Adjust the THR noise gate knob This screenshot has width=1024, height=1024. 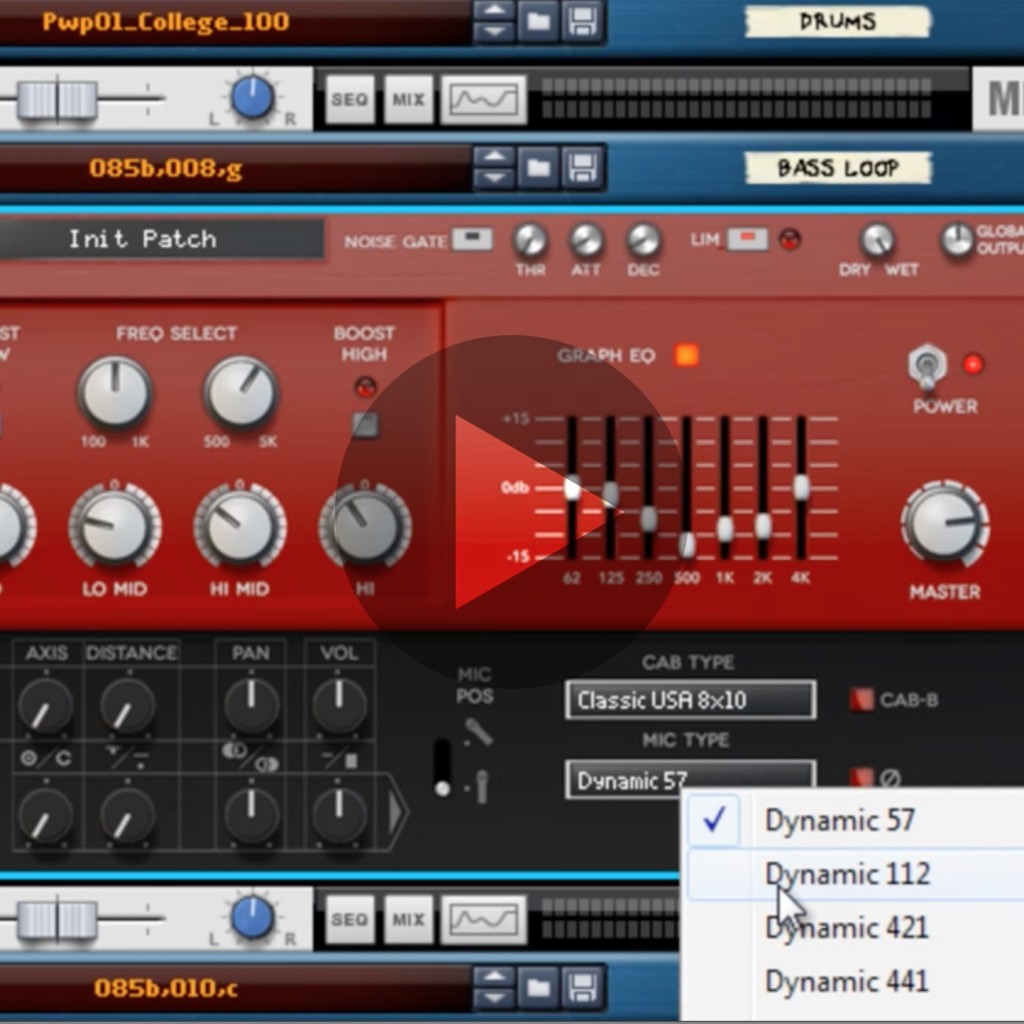point(530,240)
